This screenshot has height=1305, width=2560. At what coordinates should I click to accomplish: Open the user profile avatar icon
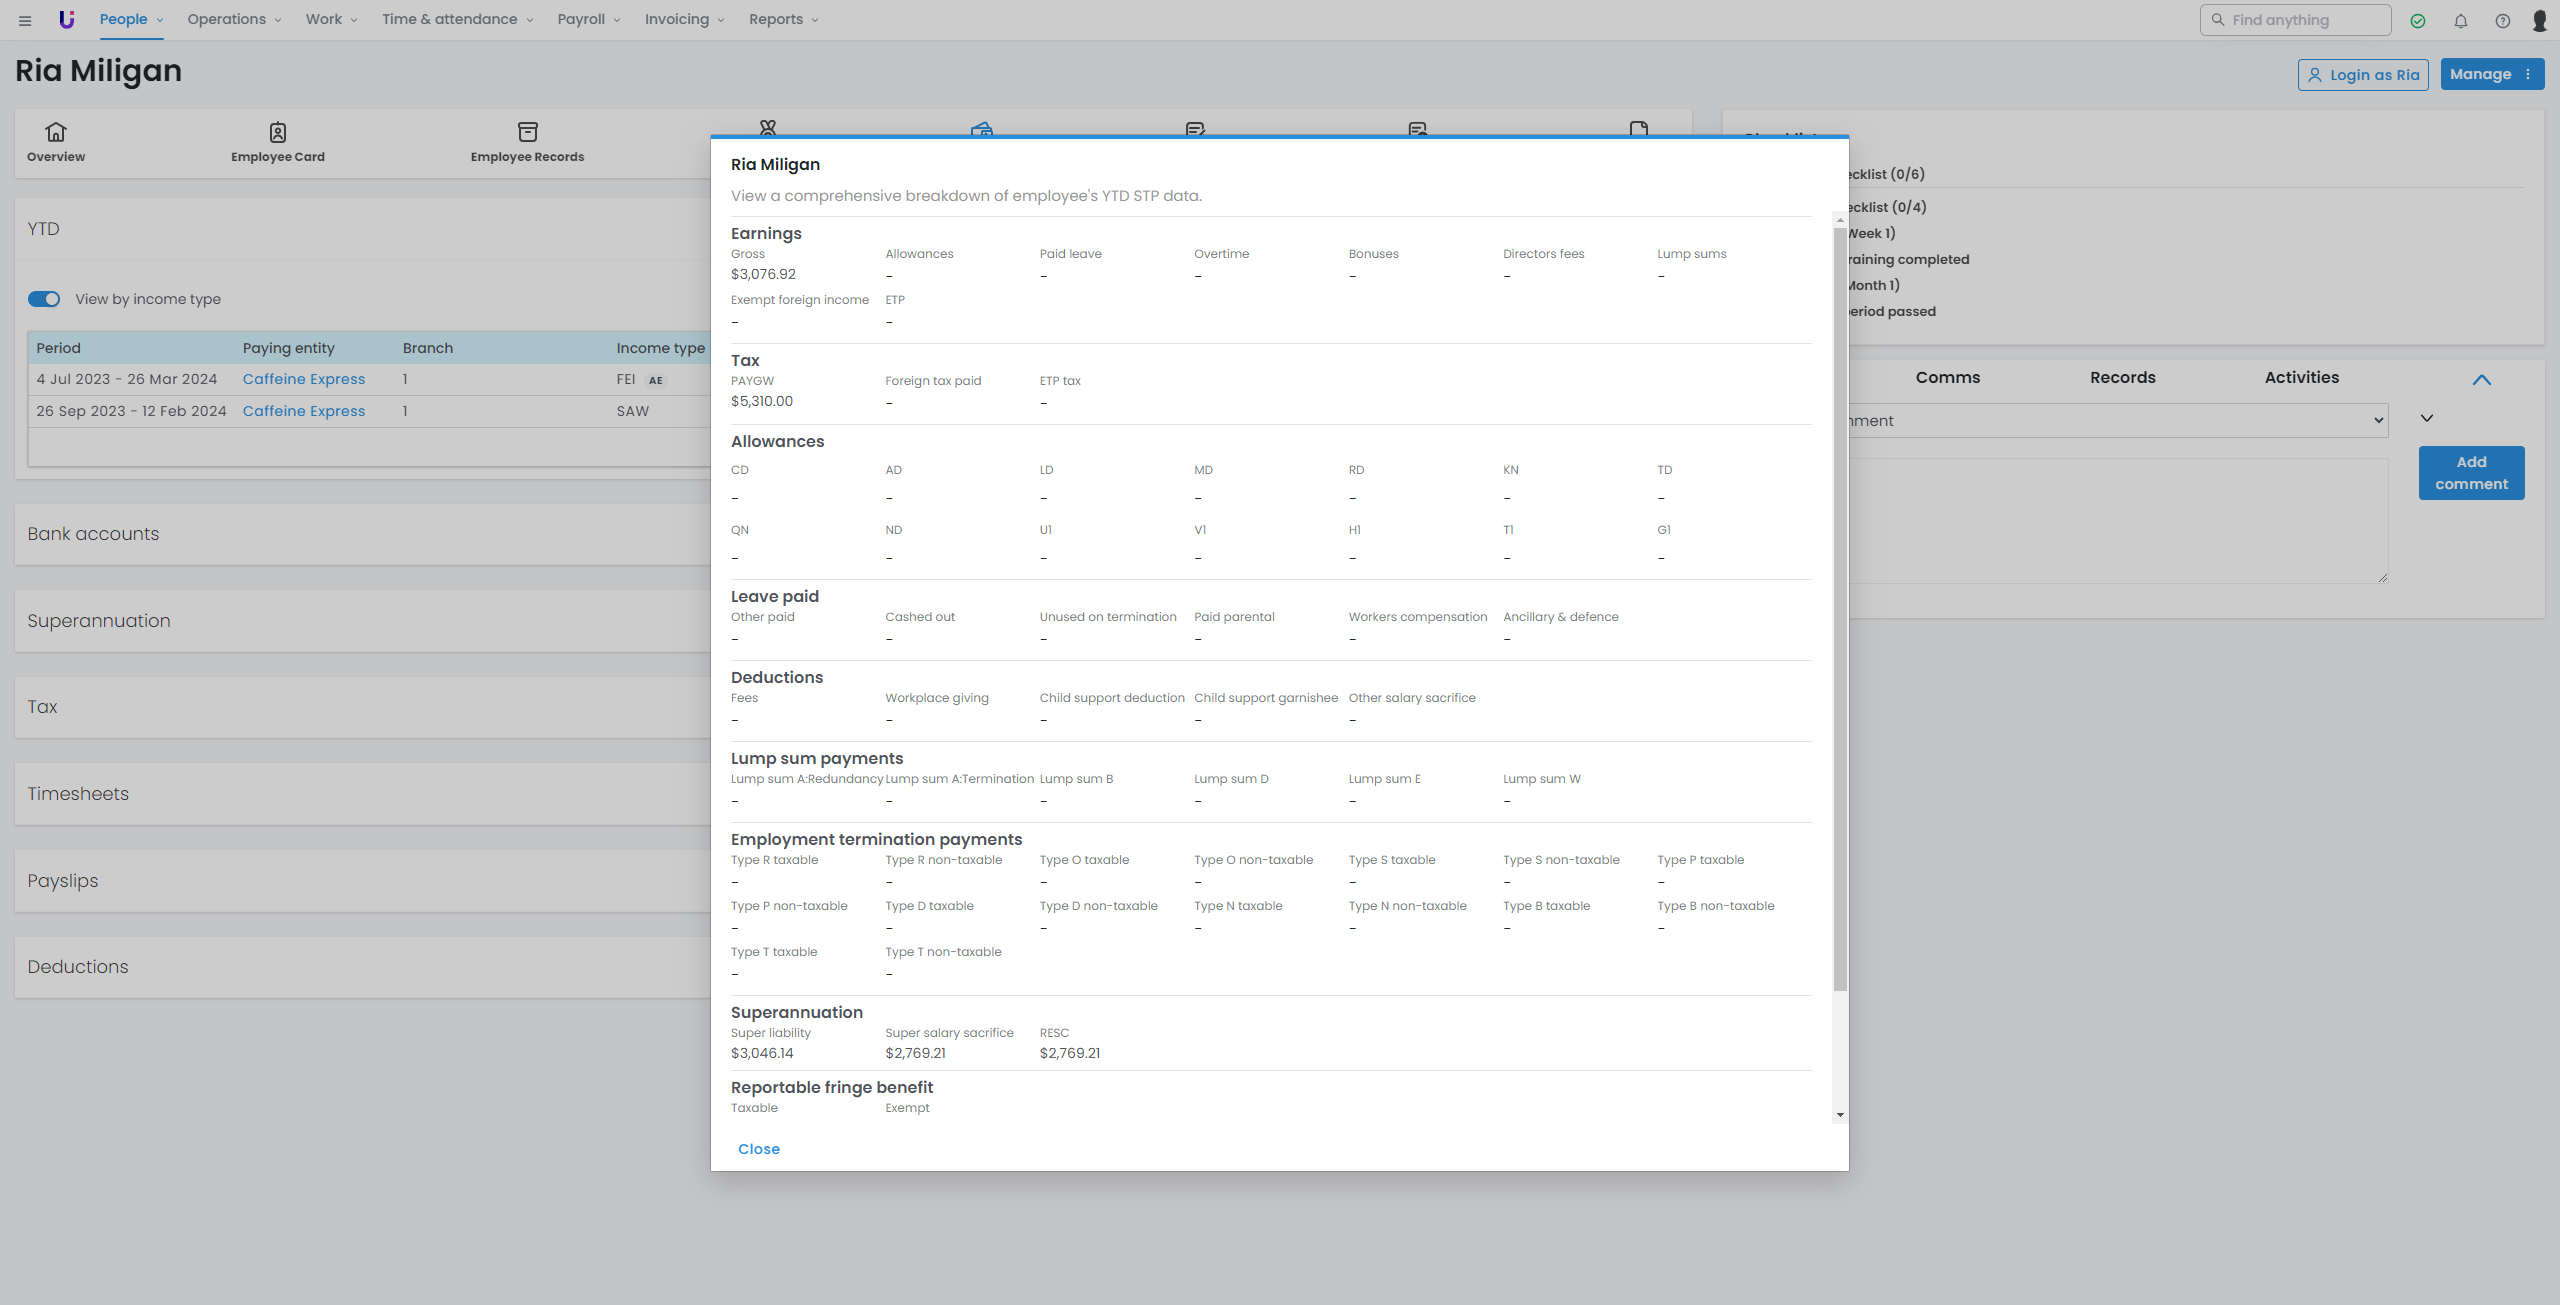(2539, 21)
